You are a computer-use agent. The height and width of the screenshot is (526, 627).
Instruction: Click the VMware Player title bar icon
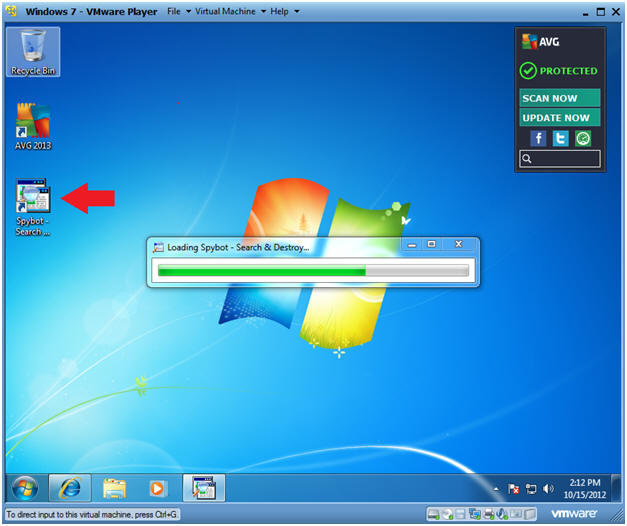12,11
